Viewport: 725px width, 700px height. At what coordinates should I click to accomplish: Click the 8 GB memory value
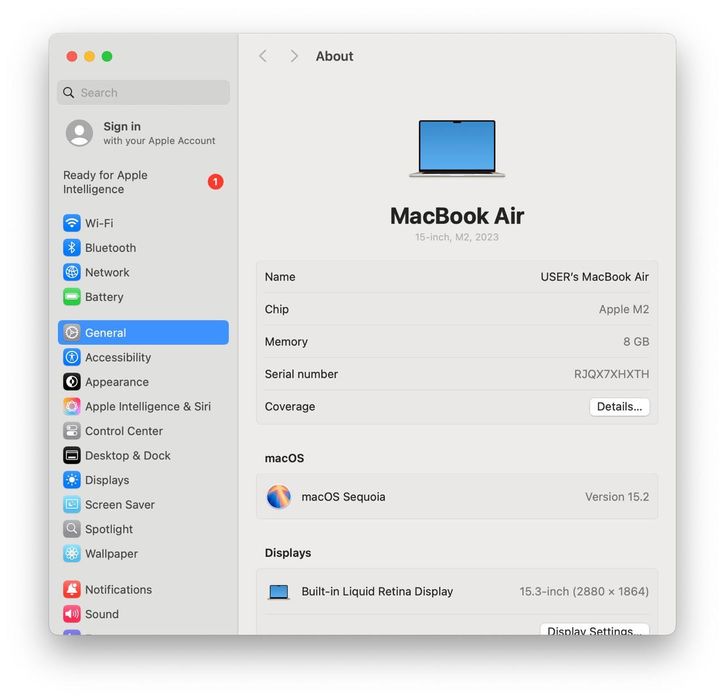coord(636,342)
